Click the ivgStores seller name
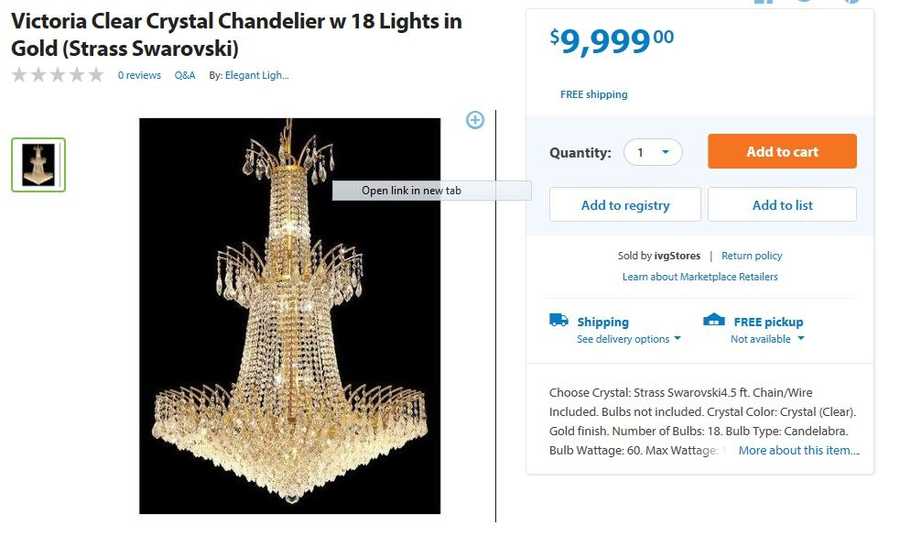 point(678,256)
